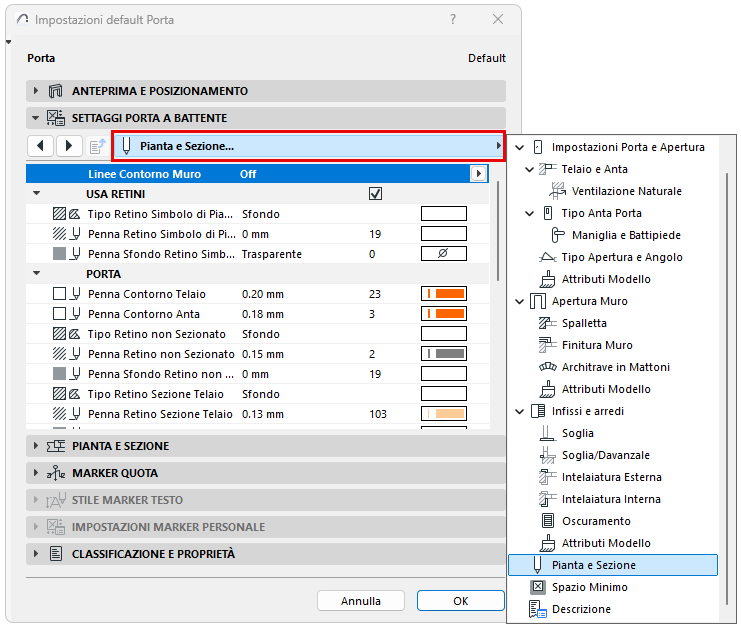Click the parameter list vertical scrollbar
This screenshot has width=741, height=629.
[498, 232]
